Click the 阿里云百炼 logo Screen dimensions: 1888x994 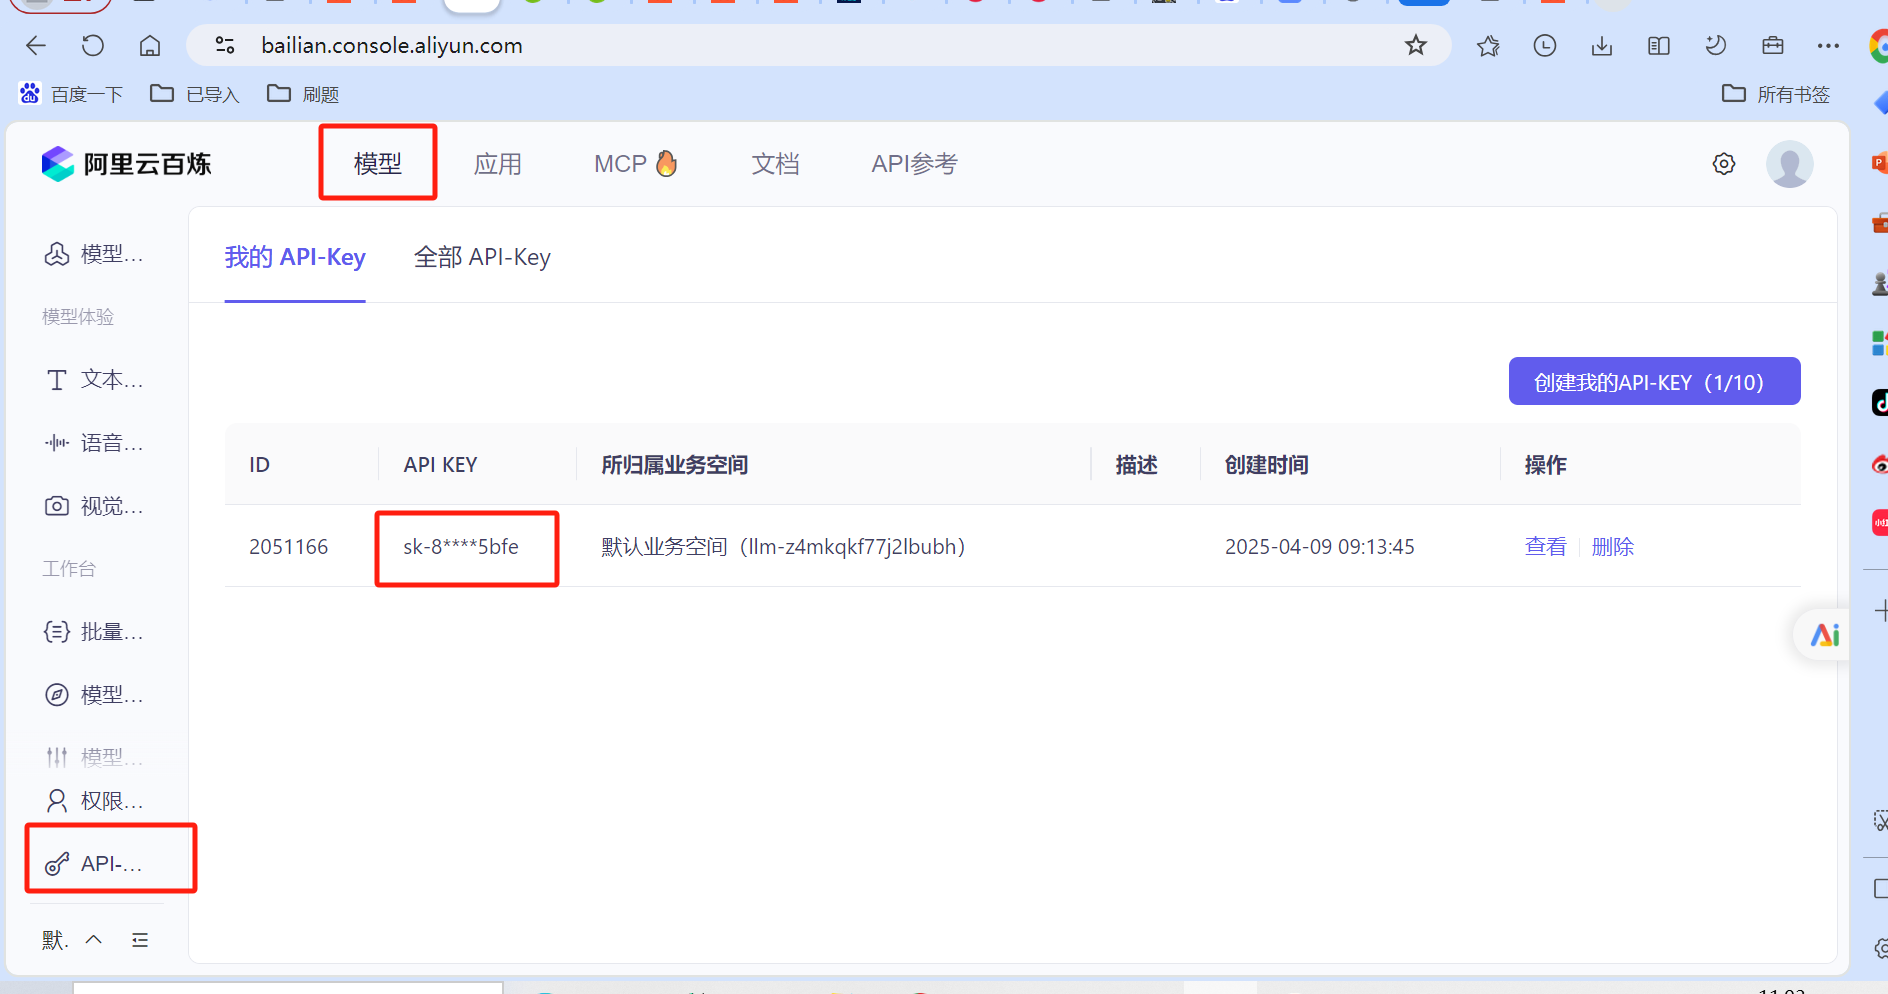click(x=127, y=164)
